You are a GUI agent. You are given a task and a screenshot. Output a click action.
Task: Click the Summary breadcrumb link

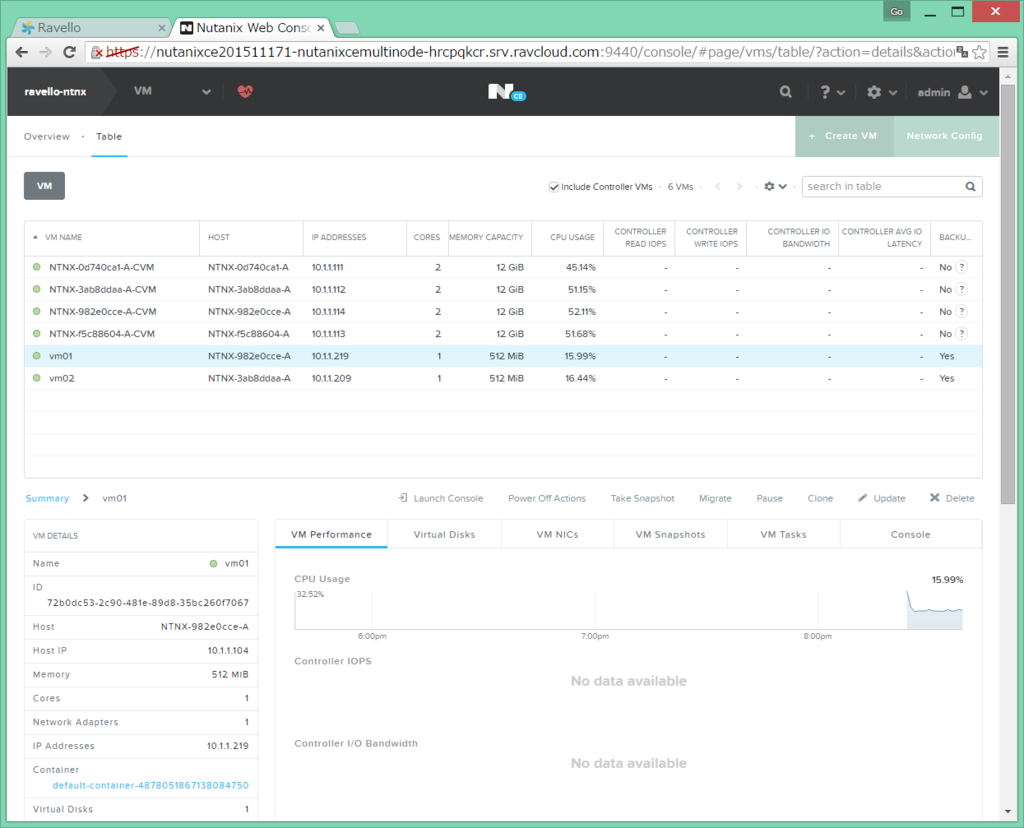[47, 498]
